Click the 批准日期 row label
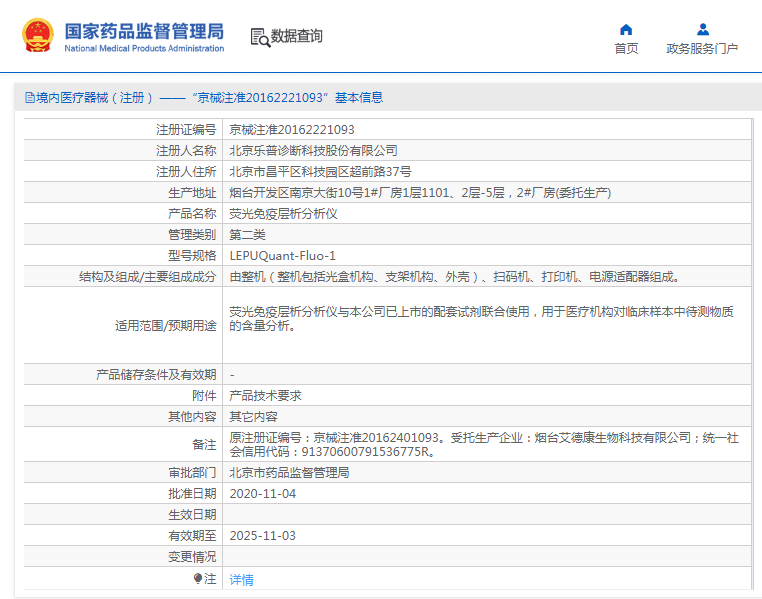The image size is (762, 599). tap(192, 494)
